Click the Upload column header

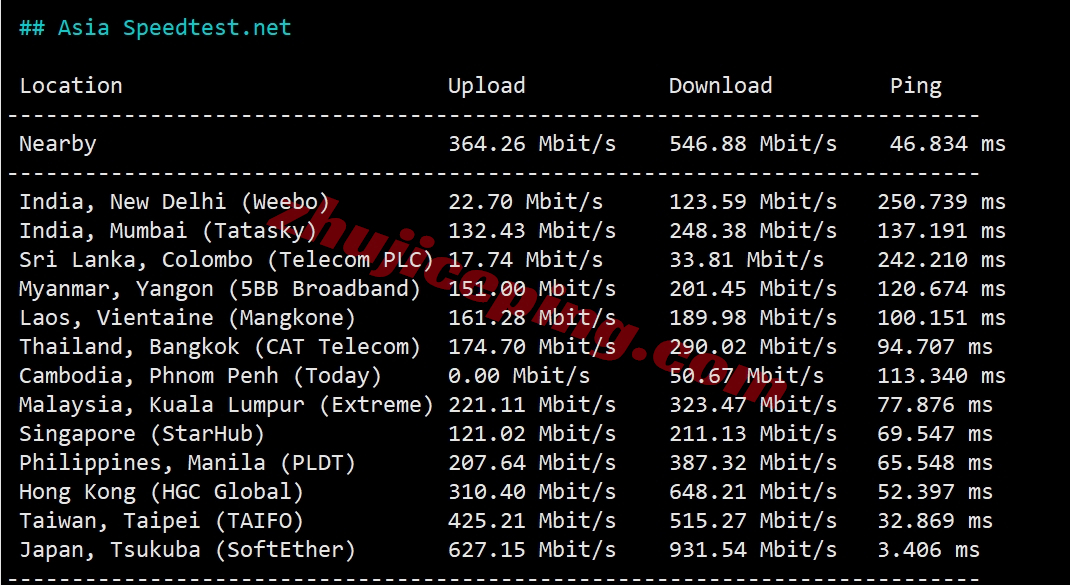point(487,86)
